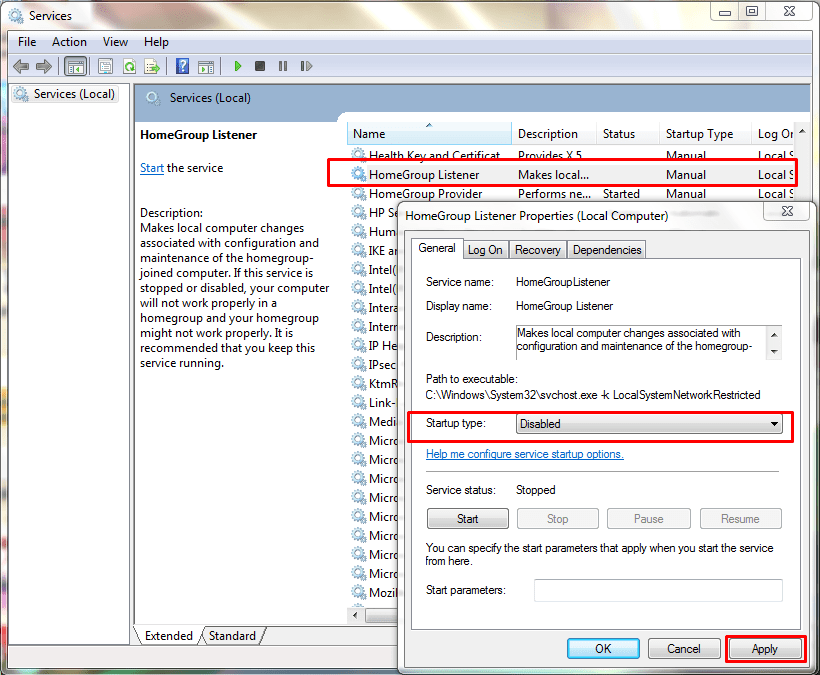
Task: Toggle the Show/Hide Console Tree toolbar icon
Action: coord(75,66)
